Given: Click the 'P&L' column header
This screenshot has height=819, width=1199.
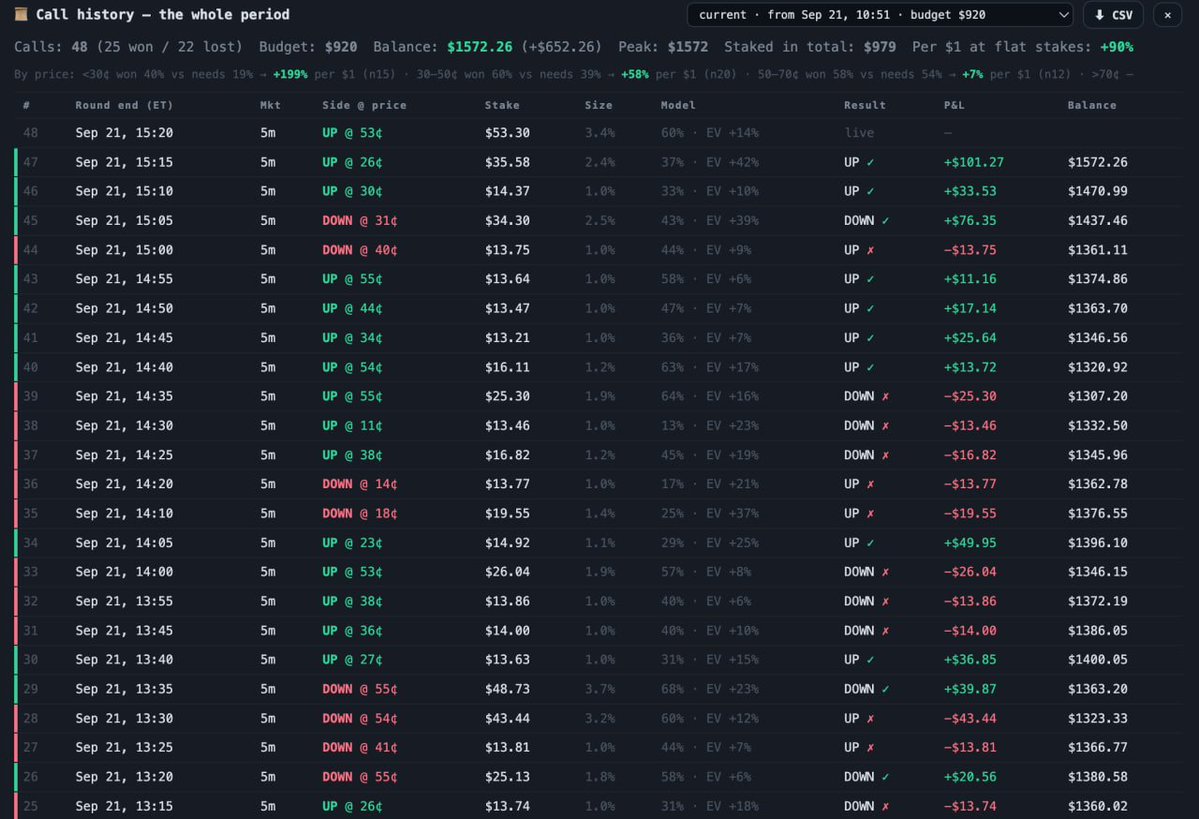Looking at the screenshot, I should pos(954,106).
